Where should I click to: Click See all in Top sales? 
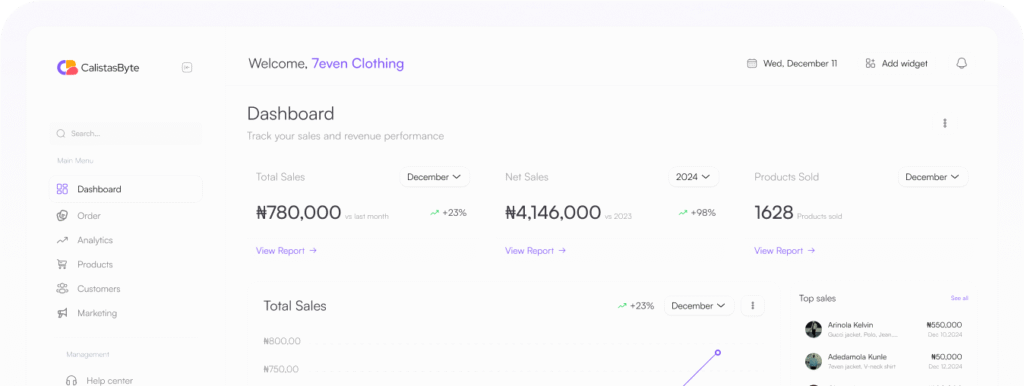click(x=959, y=298)
